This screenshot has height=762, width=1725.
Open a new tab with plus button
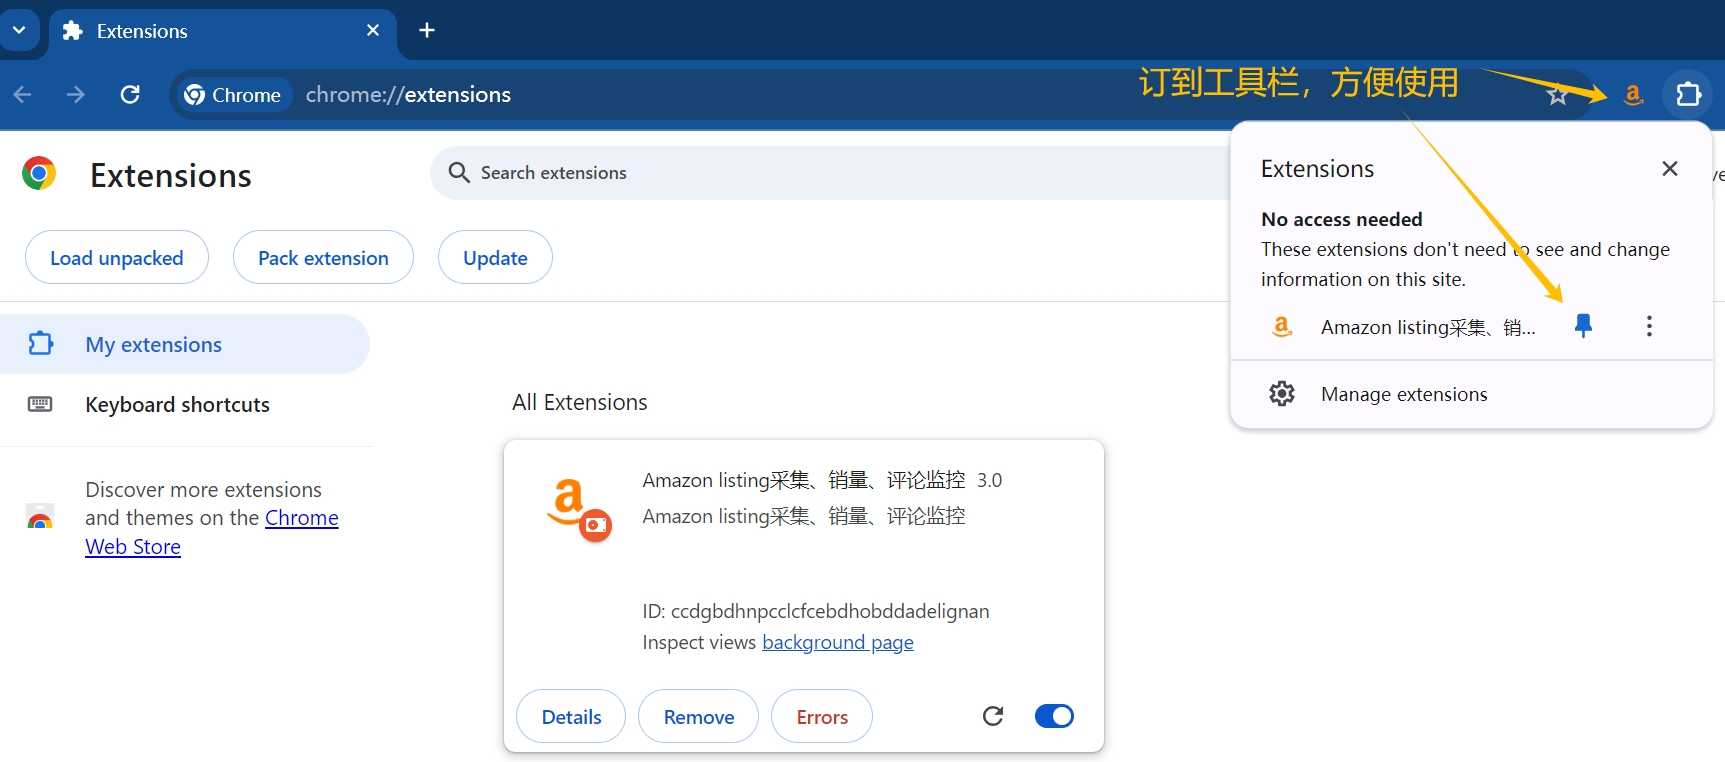tap(427, 30)
